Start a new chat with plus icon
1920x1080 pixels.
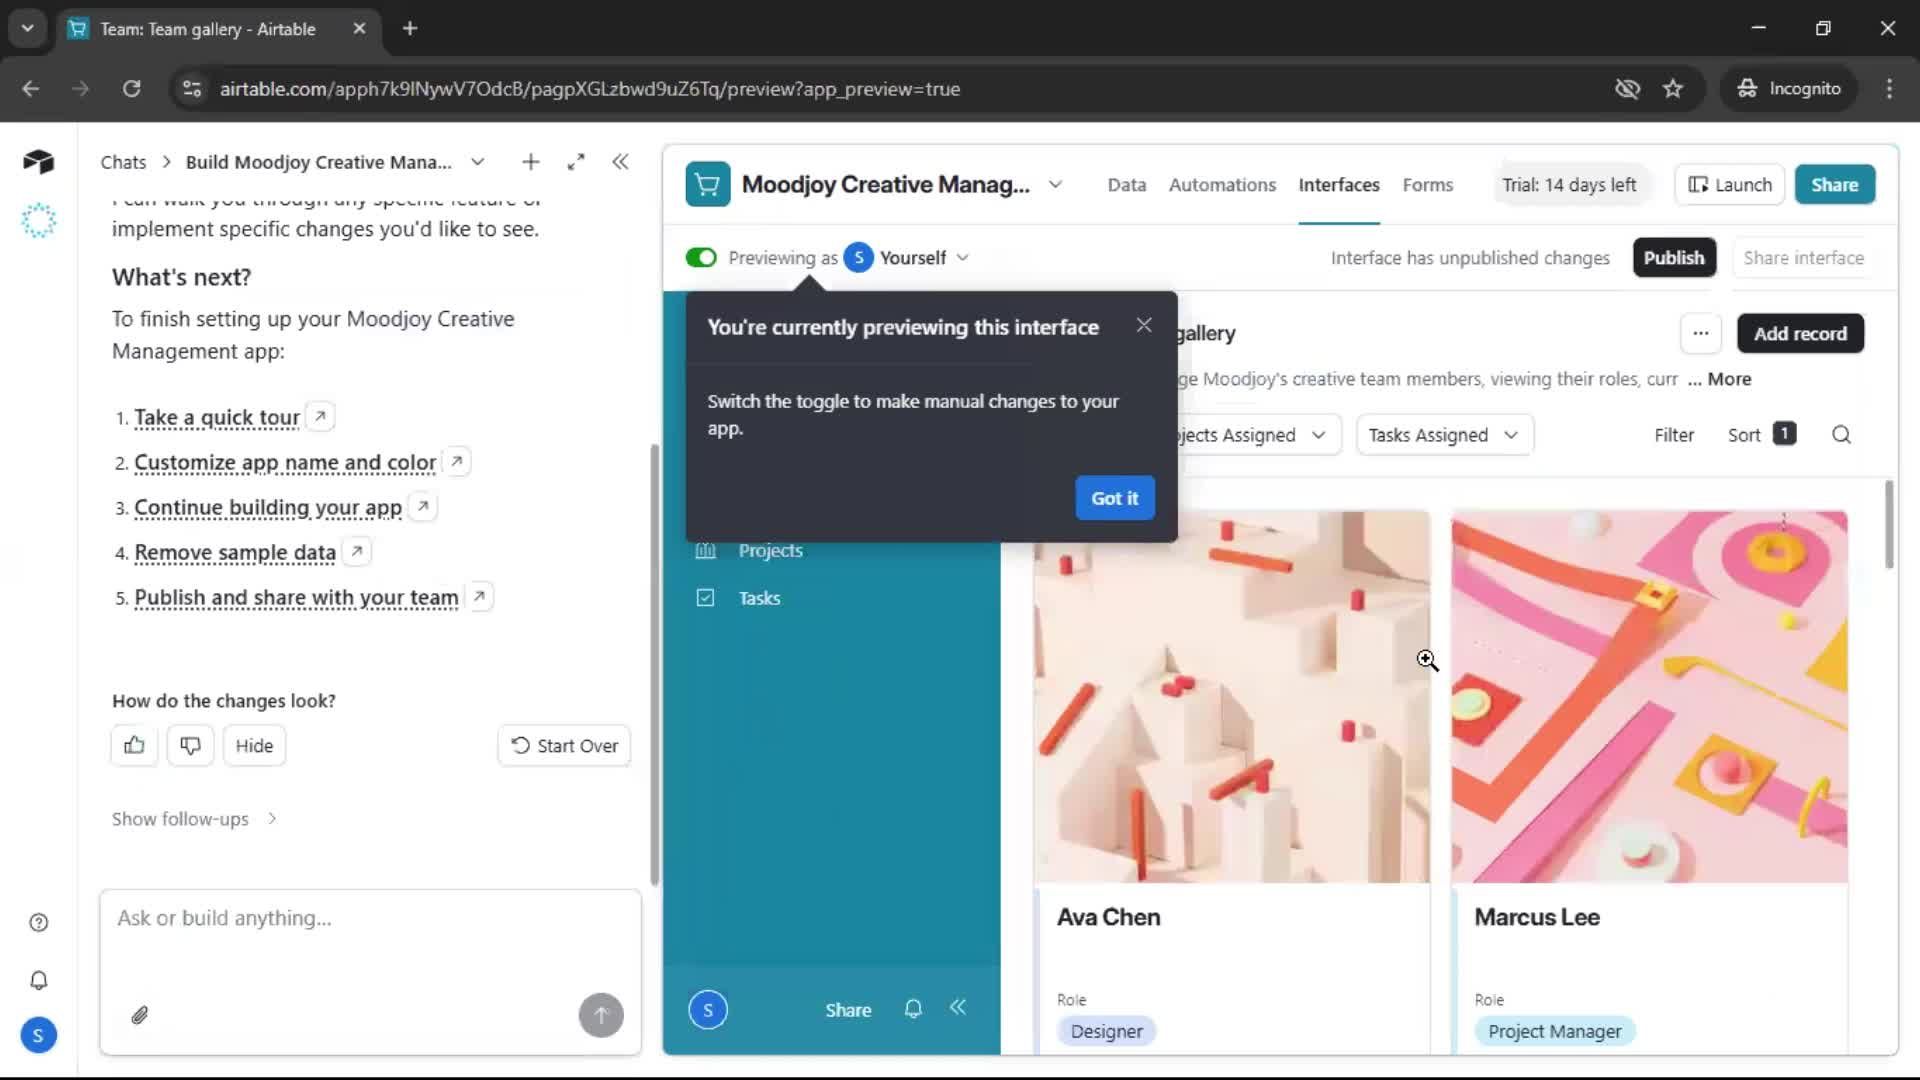point(531,162)
